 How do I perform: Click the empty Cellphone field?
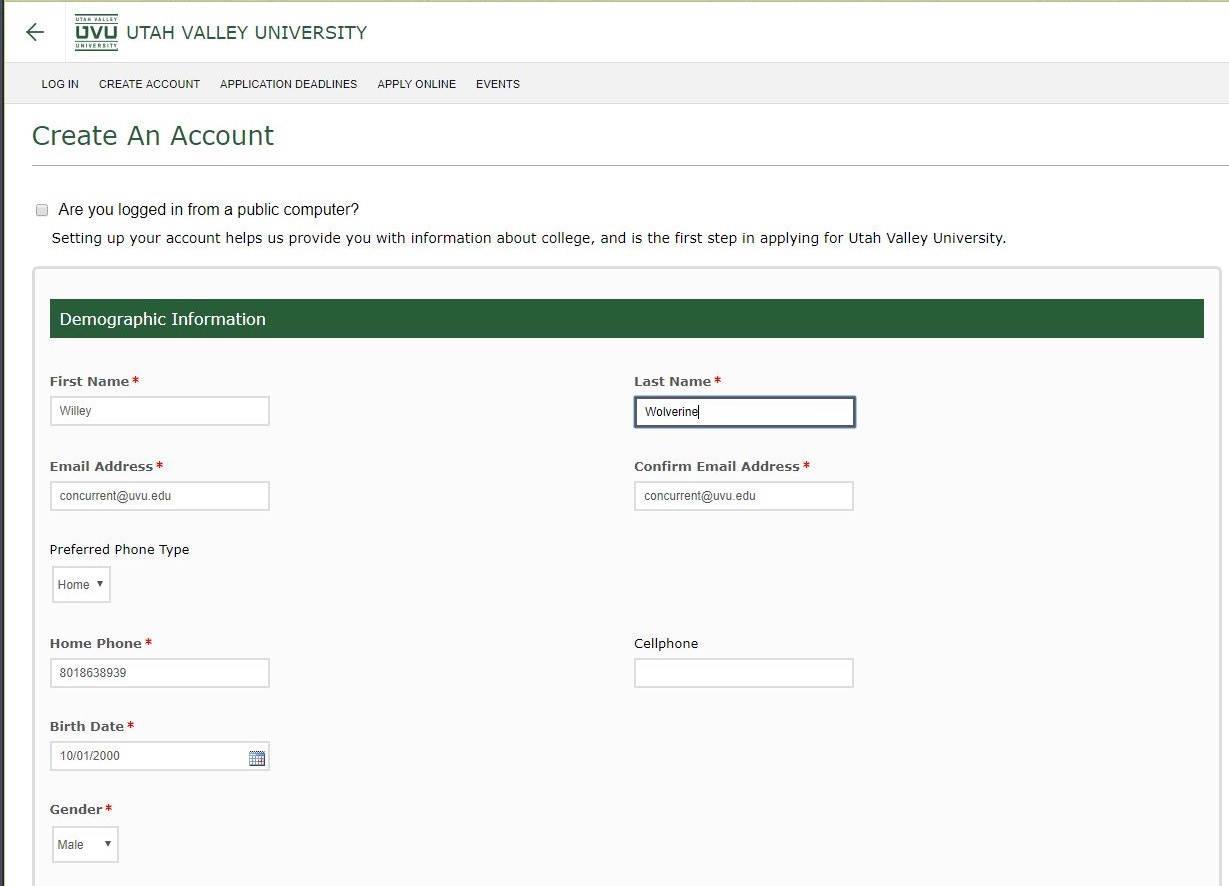tap(744, 673)
